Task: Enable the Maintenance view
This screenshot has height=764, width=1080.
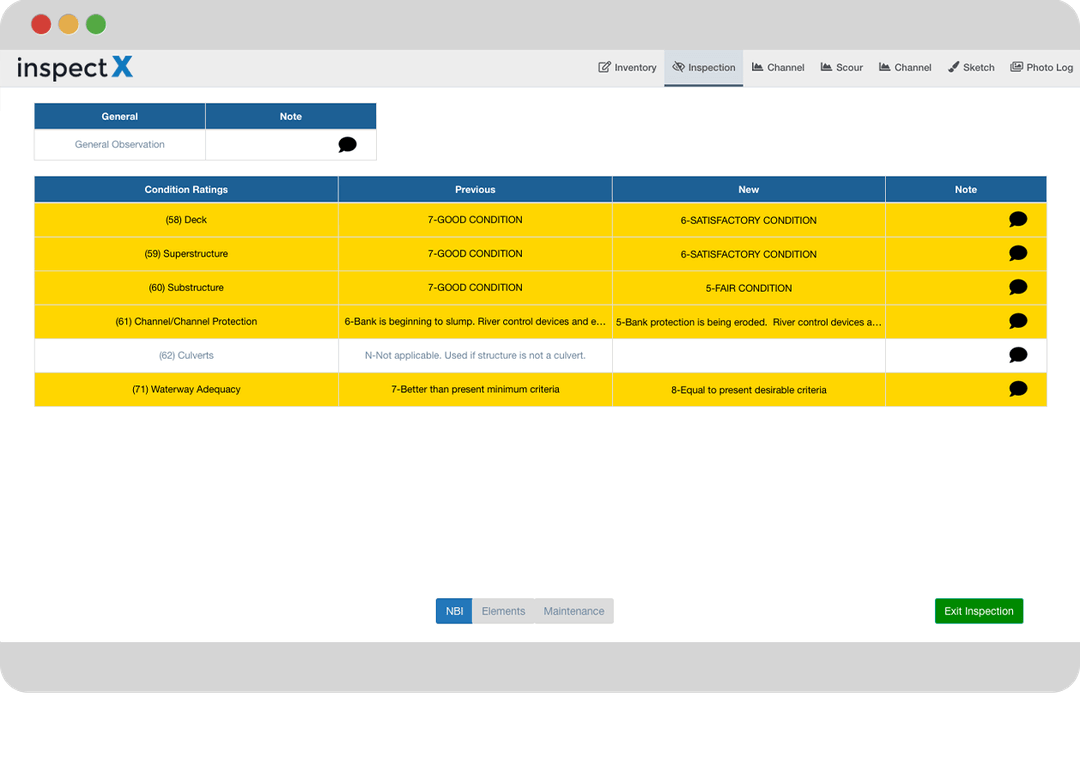Action: 574,610
